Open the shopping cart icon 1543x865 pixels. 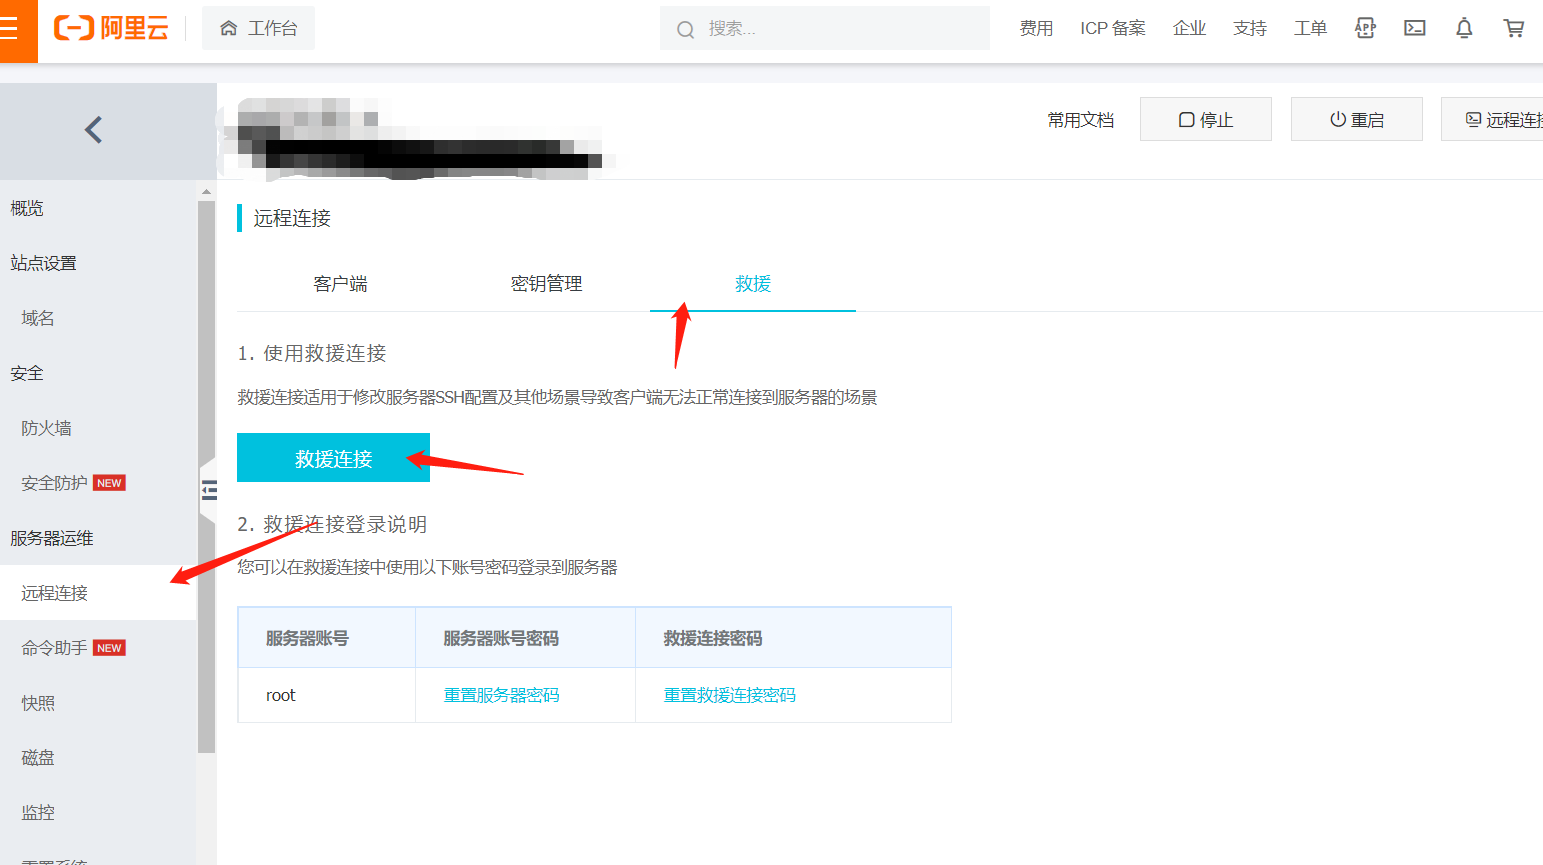(x=1513, y=28)
